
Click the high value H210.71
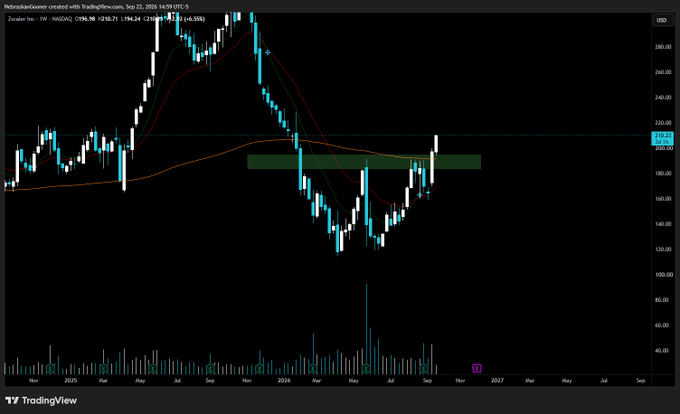tap(108, 19)
